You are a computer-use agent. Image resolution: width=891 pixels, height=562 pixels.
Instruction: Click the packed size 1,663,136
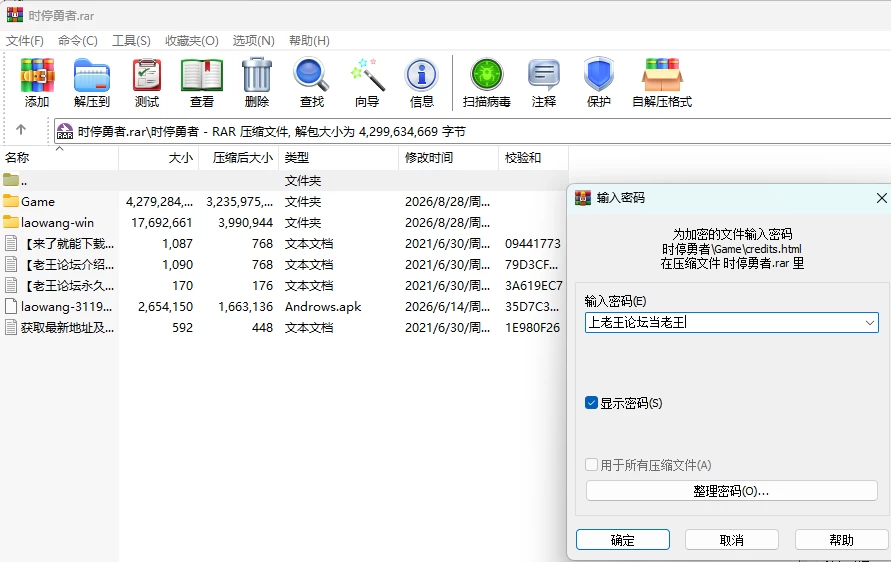(245, 307)
